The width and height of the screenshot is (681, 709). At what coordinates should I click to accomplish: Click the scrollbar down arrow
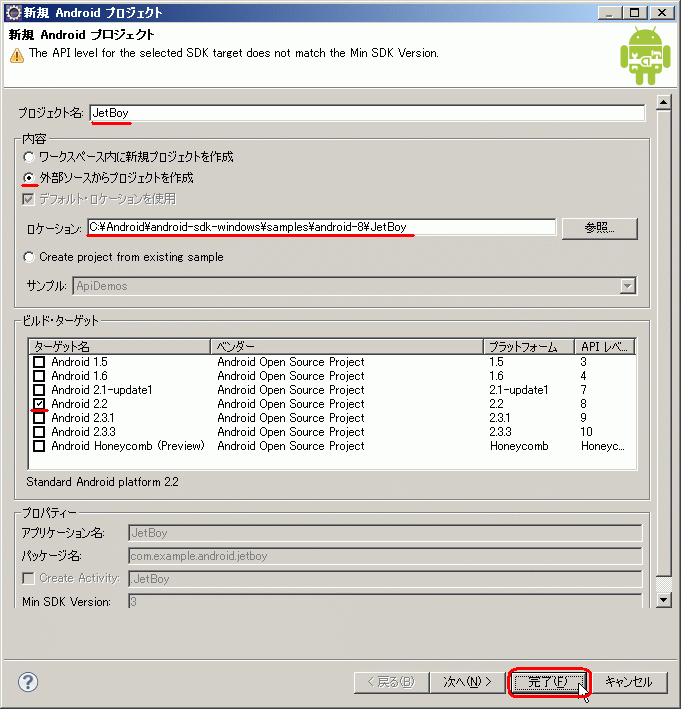click(663, 600)
